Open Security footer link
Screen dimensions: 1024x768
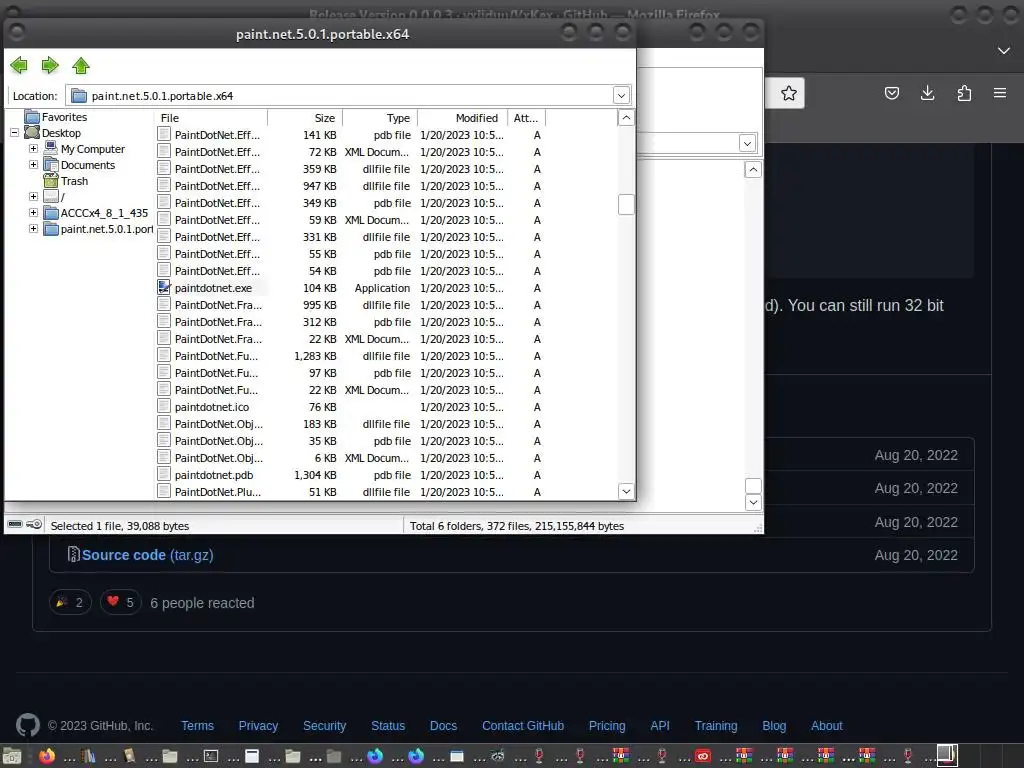tap(325, 726)
